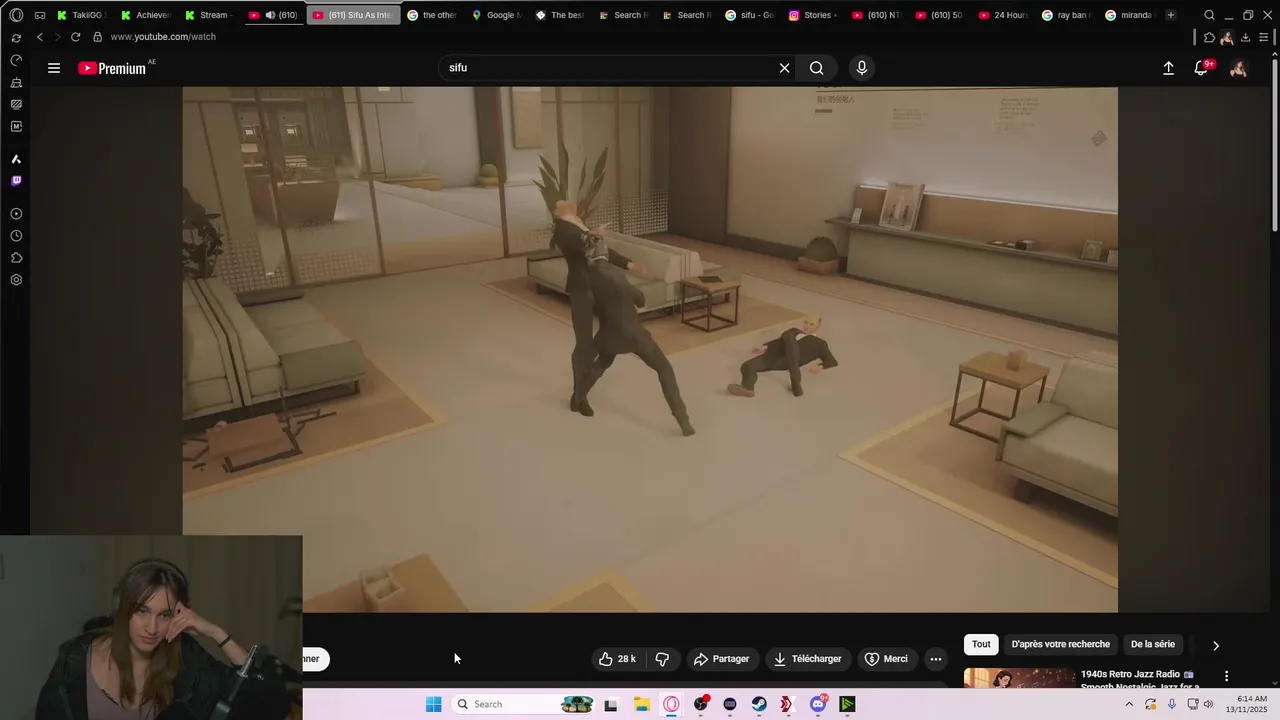Like the video with 28 k likes
Screen dimensions: 1280x720
[617, 659]
